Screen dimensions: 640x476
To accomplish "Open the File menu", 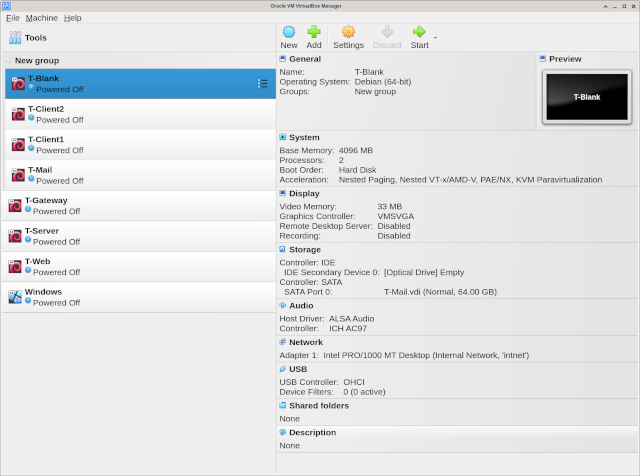I will tap(13, 18).
